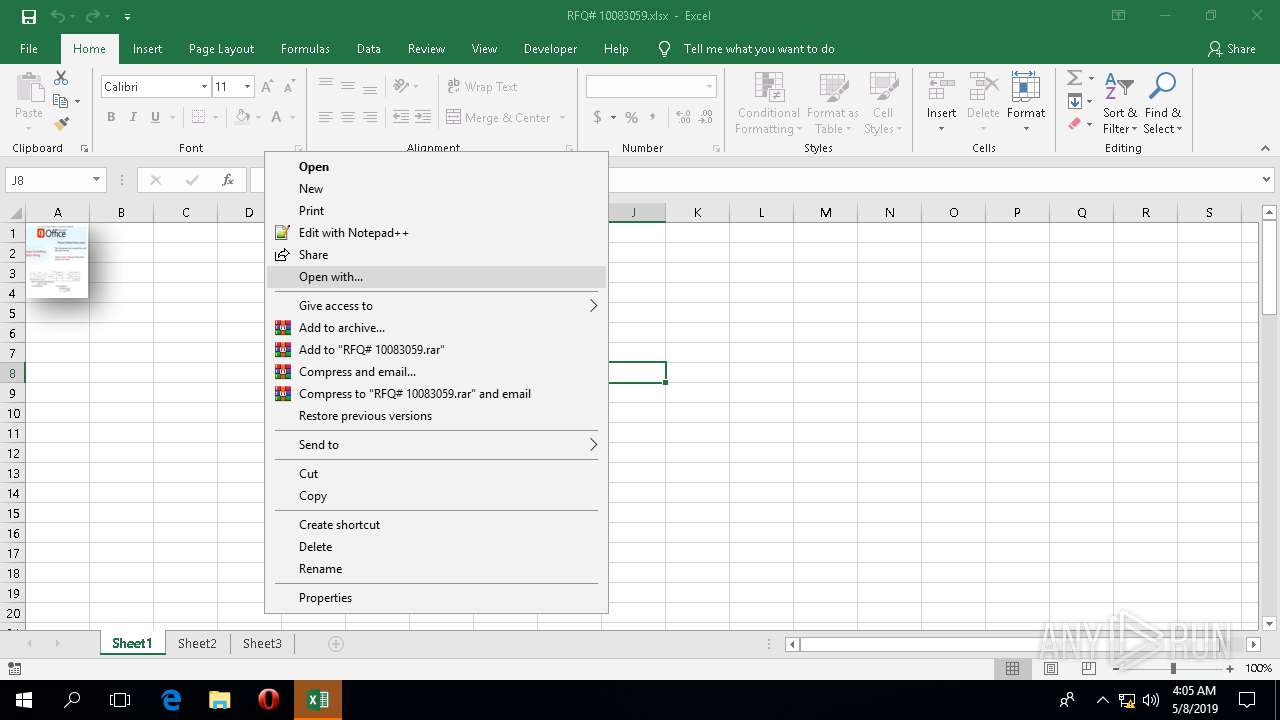Image resolution: width=1280 pixels, height=720 pixels.
Task: Choose Open with... in the context menu
Action: coord(436,277)
